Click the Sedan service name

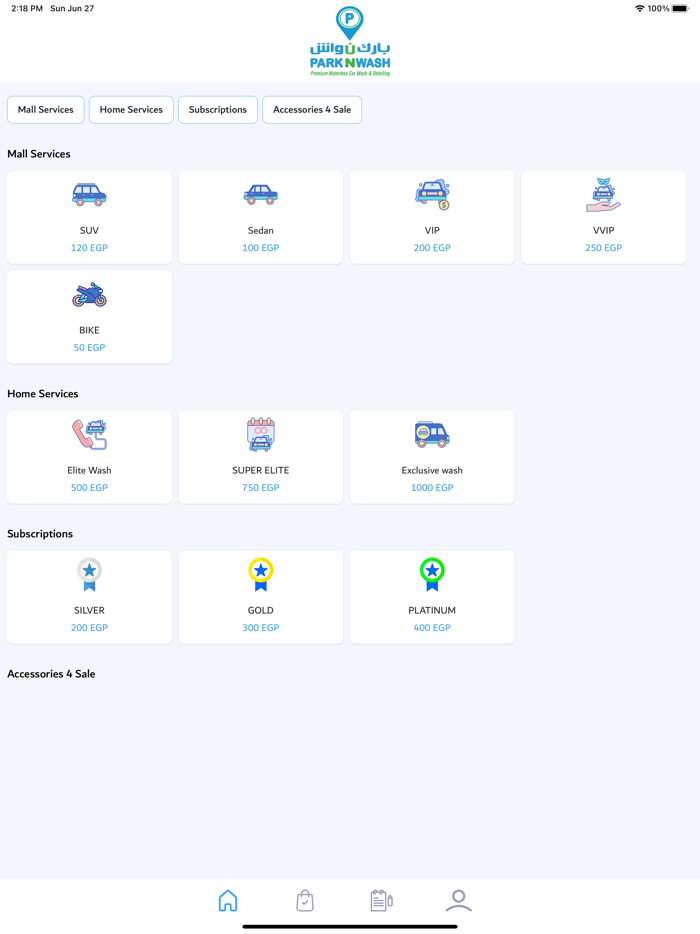[261, 231]
